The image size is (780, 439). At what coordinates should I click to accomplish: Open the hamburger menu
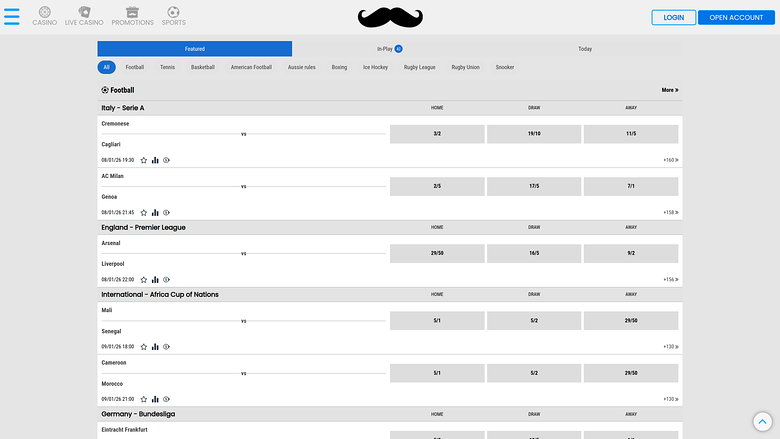[12, 17]
